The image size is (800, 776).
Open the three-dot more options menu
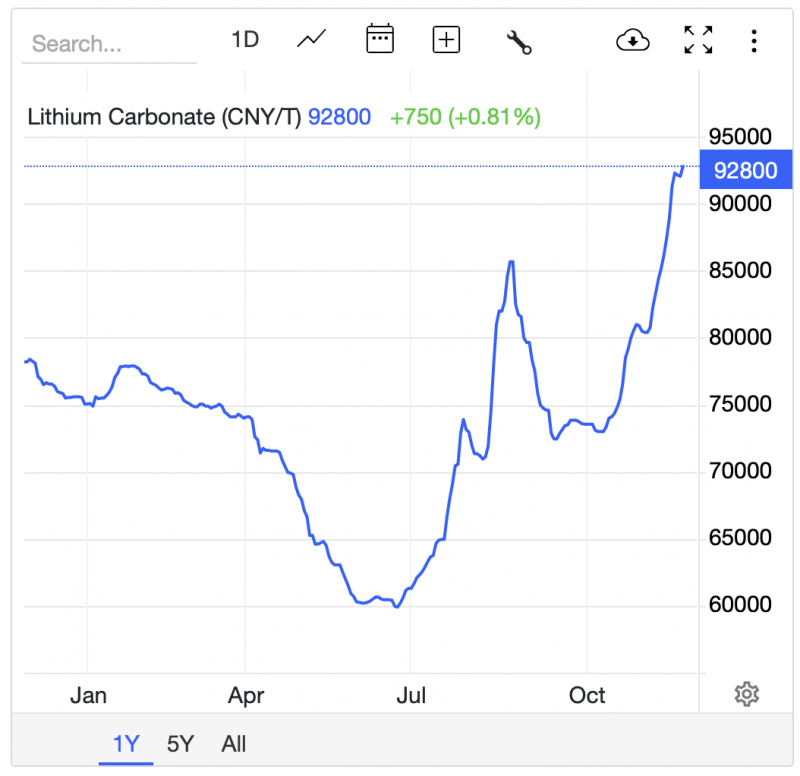click(x=754, y=41)
